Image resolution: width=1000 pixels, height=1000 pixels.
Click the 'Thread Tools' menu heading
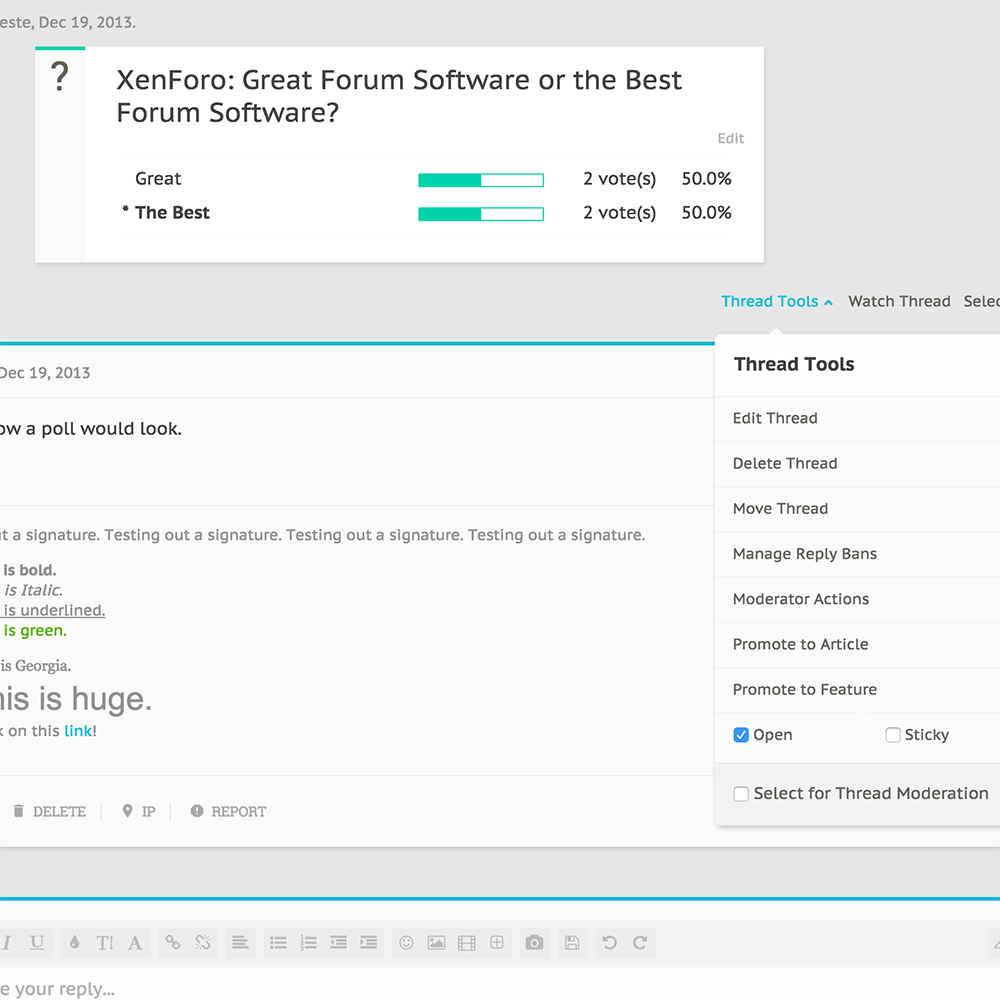[x=794, y=364]
